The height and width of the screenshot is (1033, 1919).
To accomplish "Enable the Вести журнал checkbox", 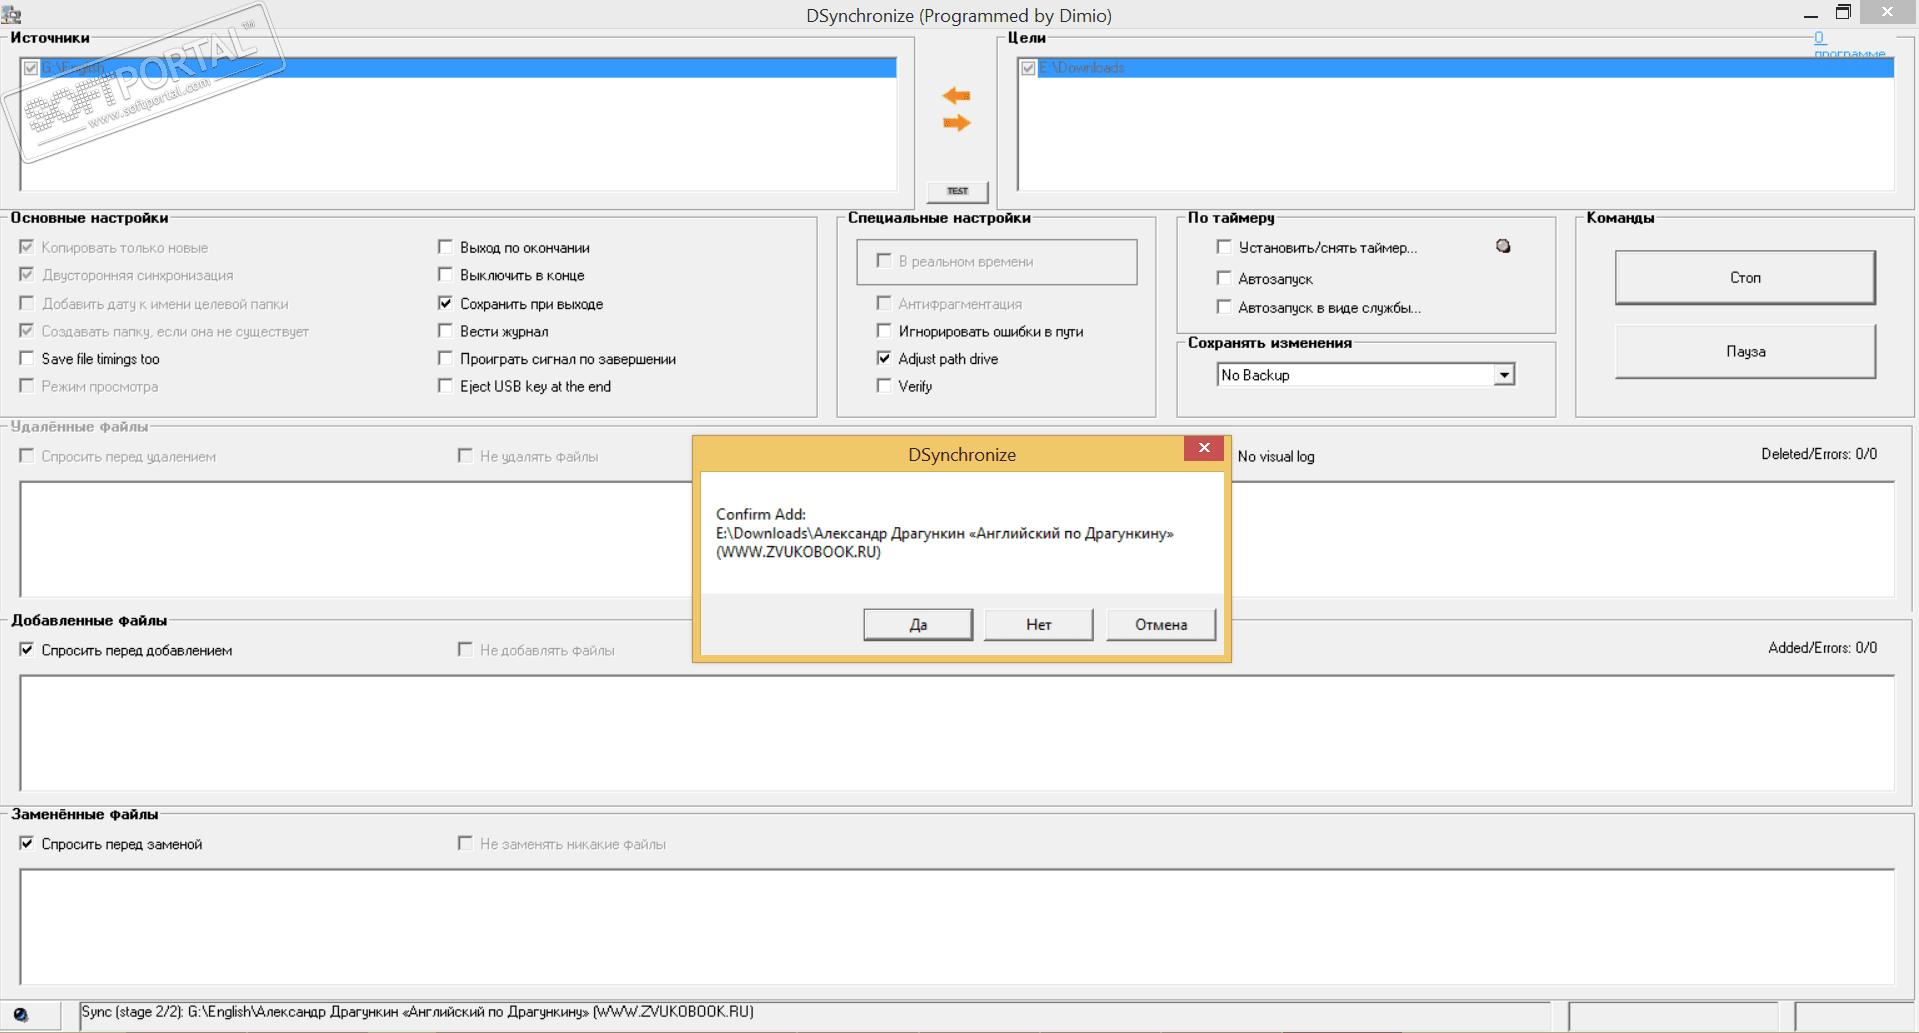I will (446, 331).
